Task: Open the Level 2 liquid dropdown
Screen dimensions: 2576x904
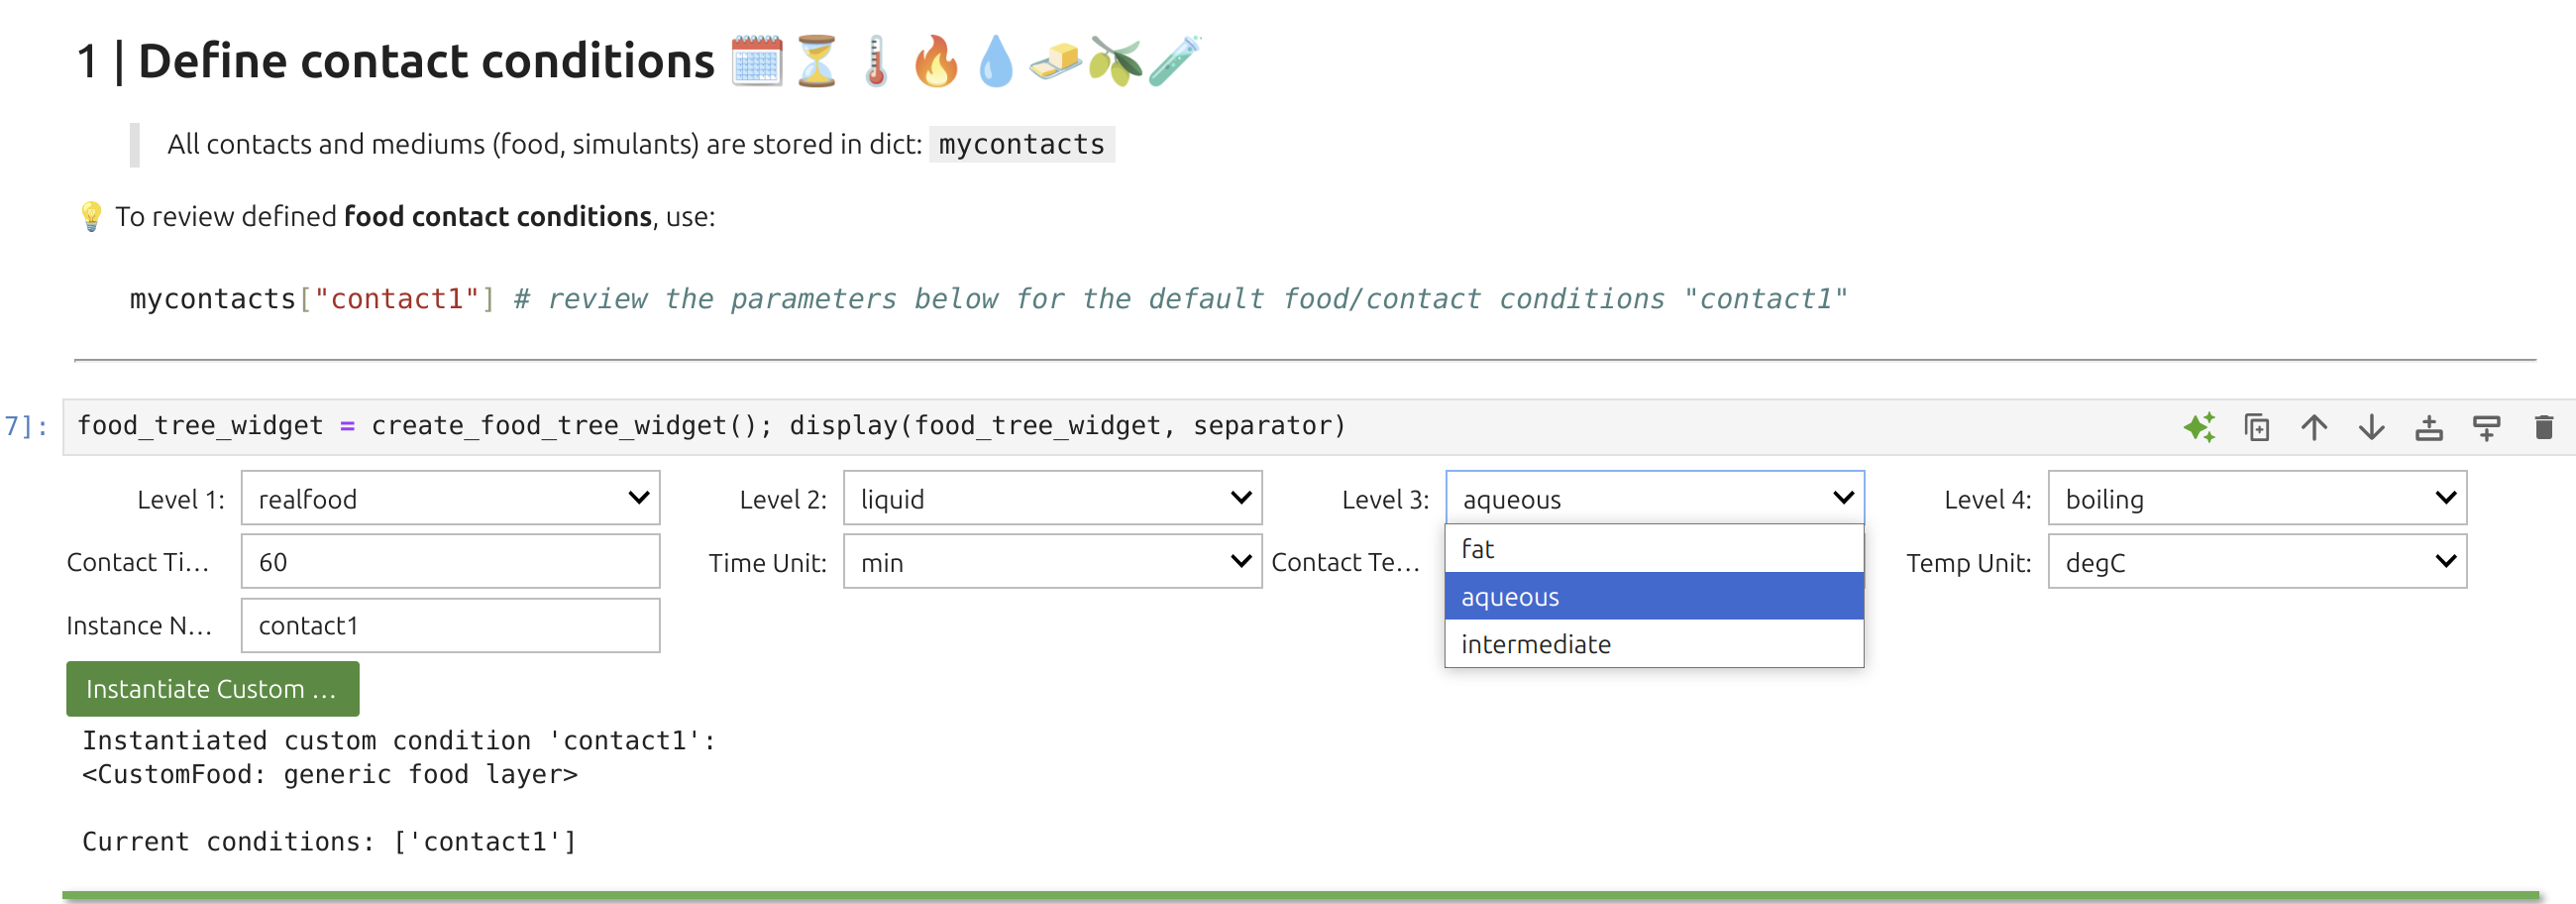Action: coord(1052,498)
